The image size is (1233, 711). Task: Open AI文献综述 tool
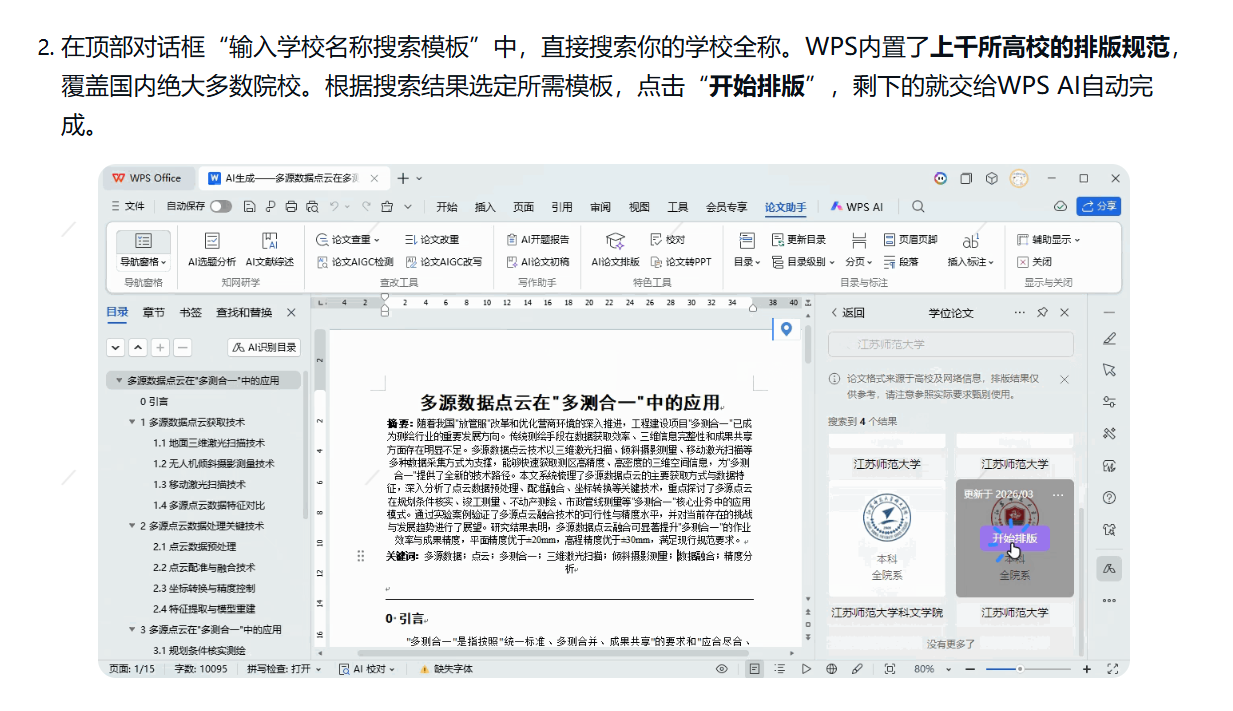point(270,250)
